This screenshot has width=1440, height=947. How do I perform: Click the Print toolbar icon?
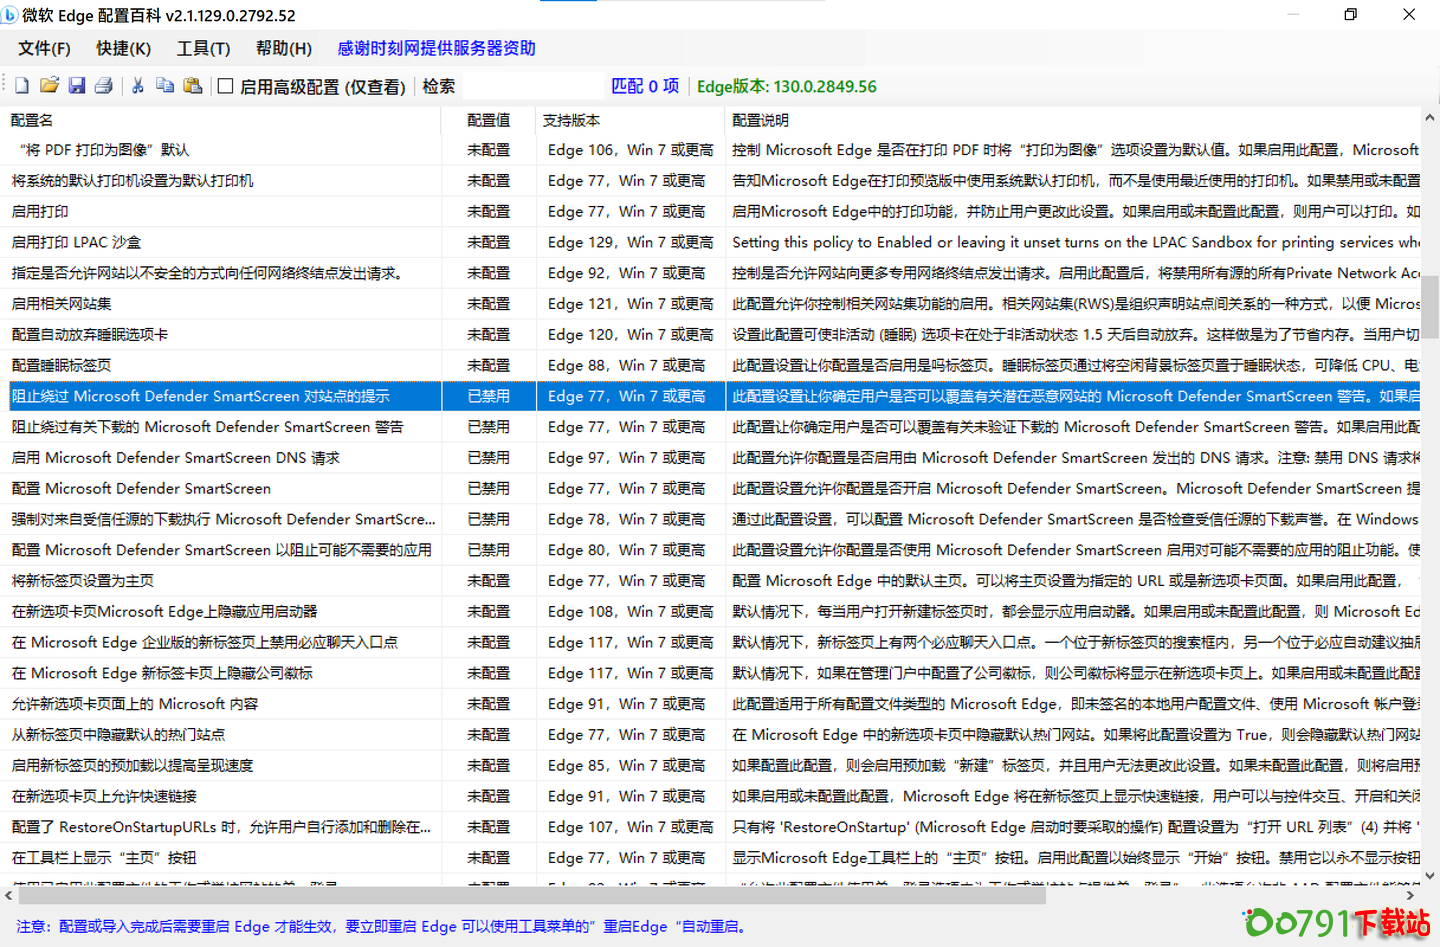coord(104,86)
